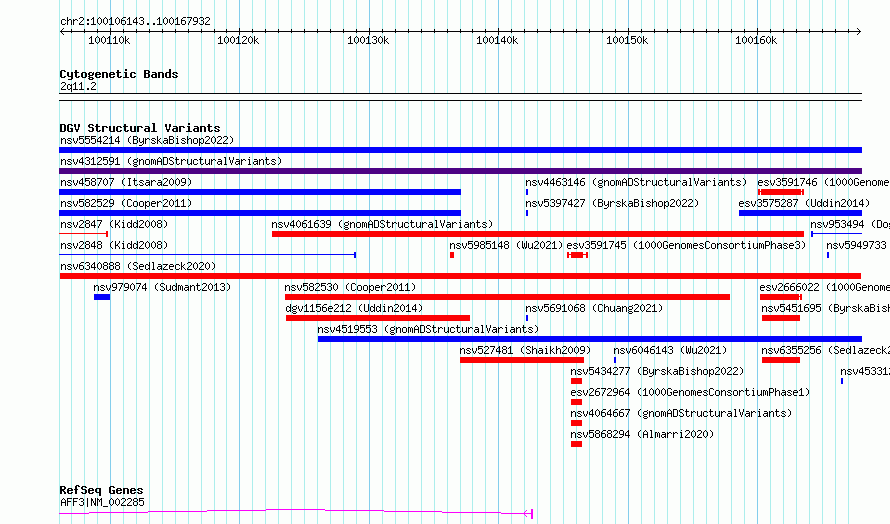The width and height of the screenshot is (890, 524).
Task: Click the nsv582530 (Cooper2011) label
Action: 350,287
